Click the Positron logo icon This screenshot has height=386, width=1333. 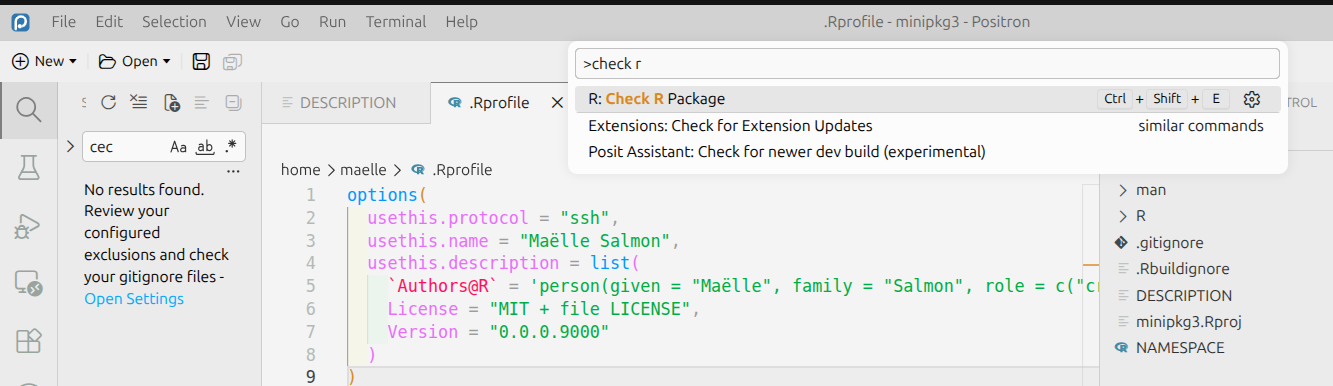point(21,21)
